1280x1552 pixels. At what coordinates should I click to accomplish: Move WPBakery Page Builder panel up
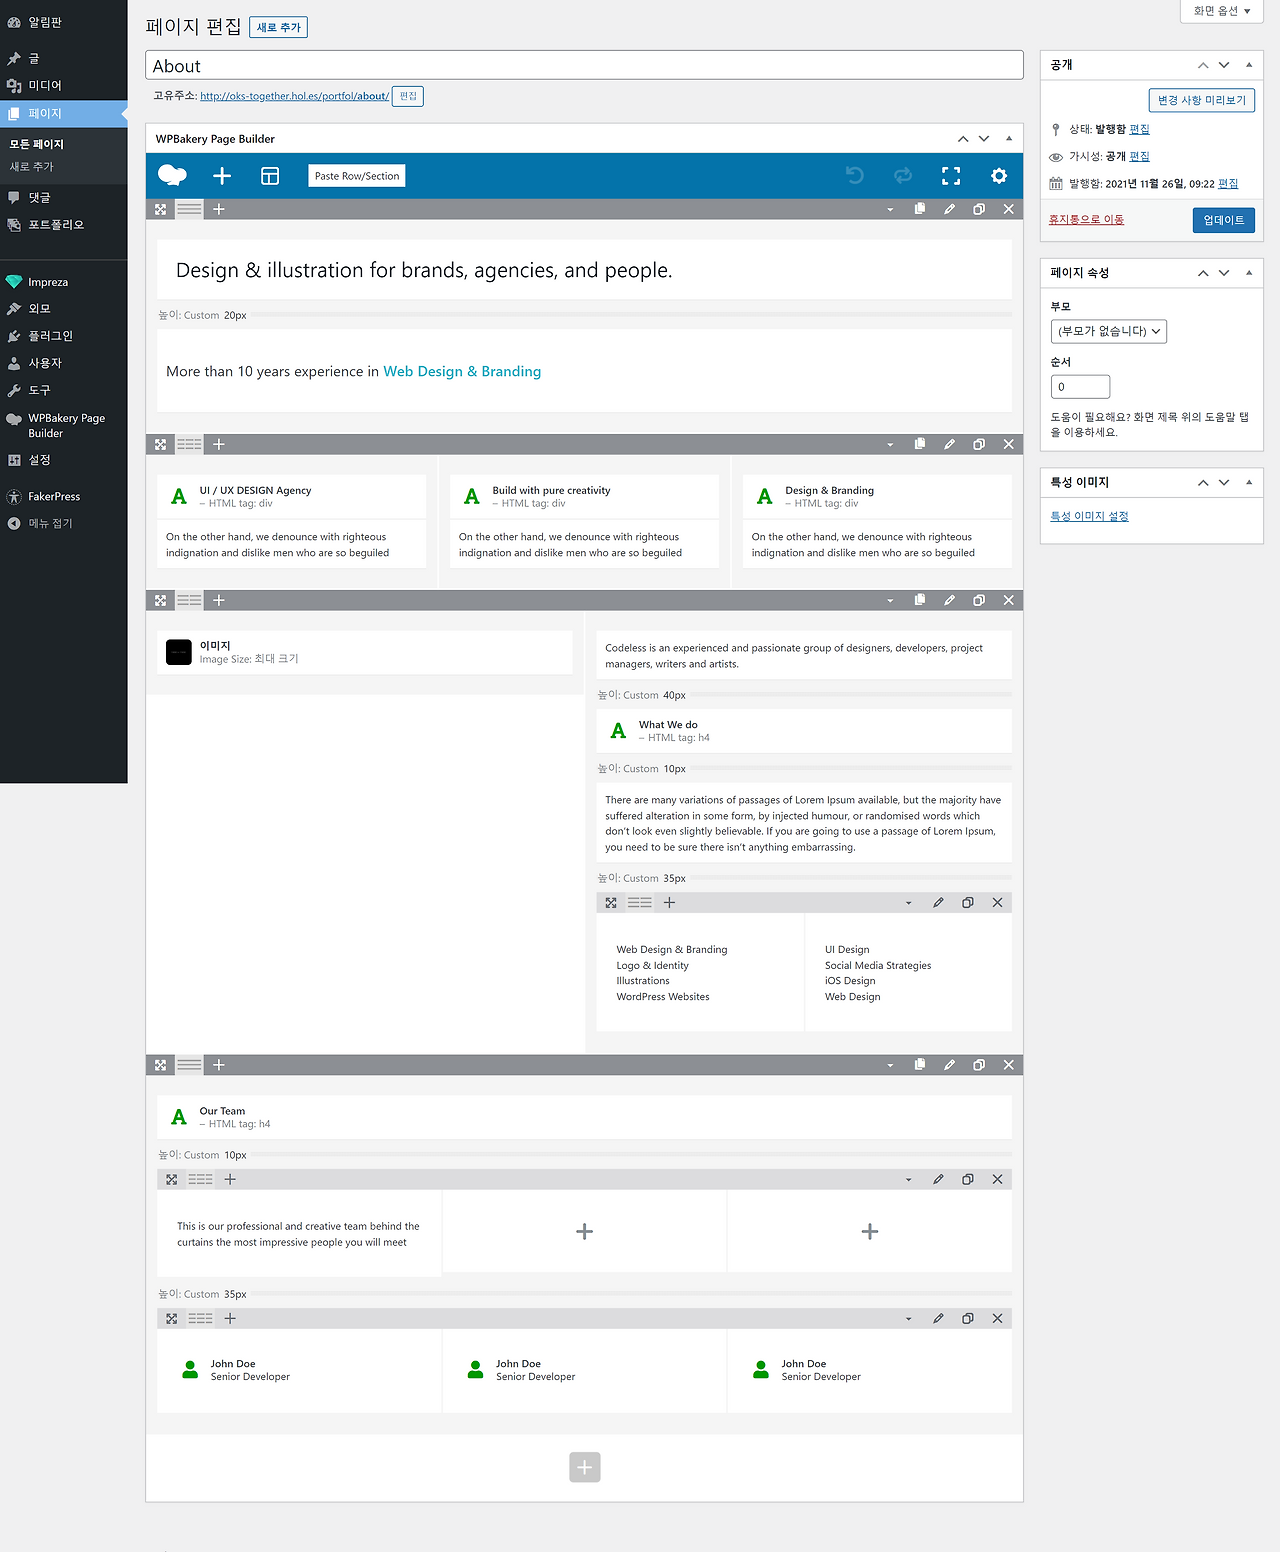coord(963,139)
